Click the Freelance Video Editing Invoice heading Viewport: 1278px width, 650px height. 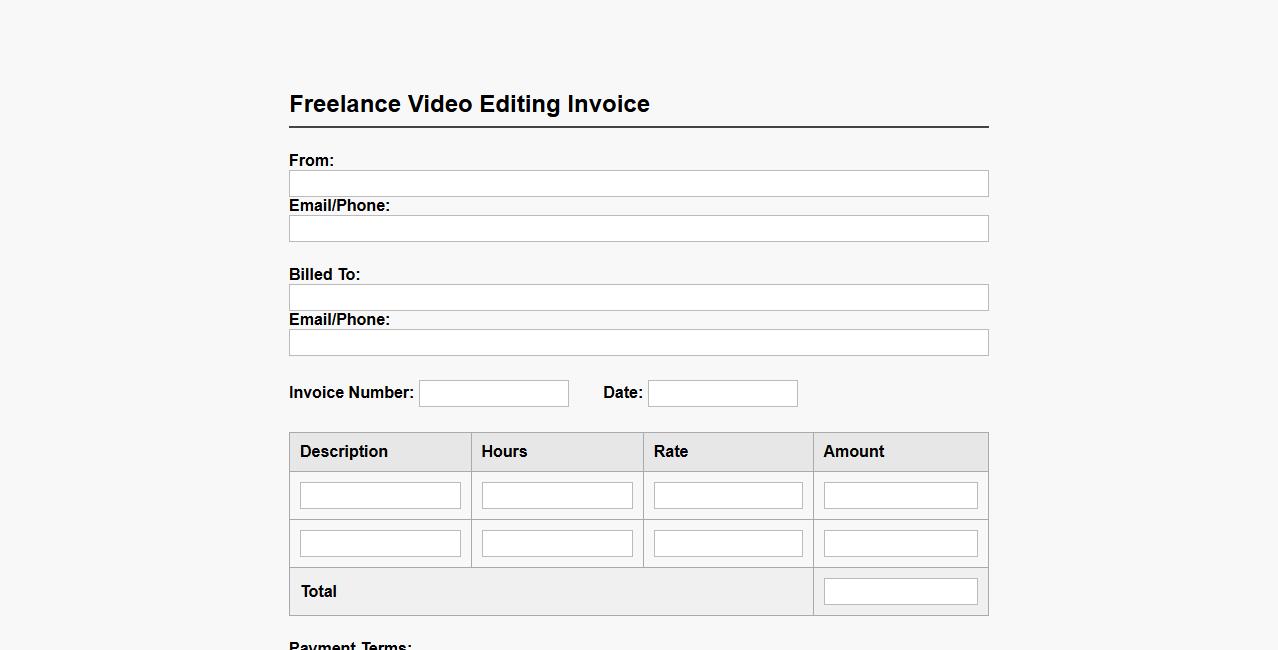click(x=469, y=104)
